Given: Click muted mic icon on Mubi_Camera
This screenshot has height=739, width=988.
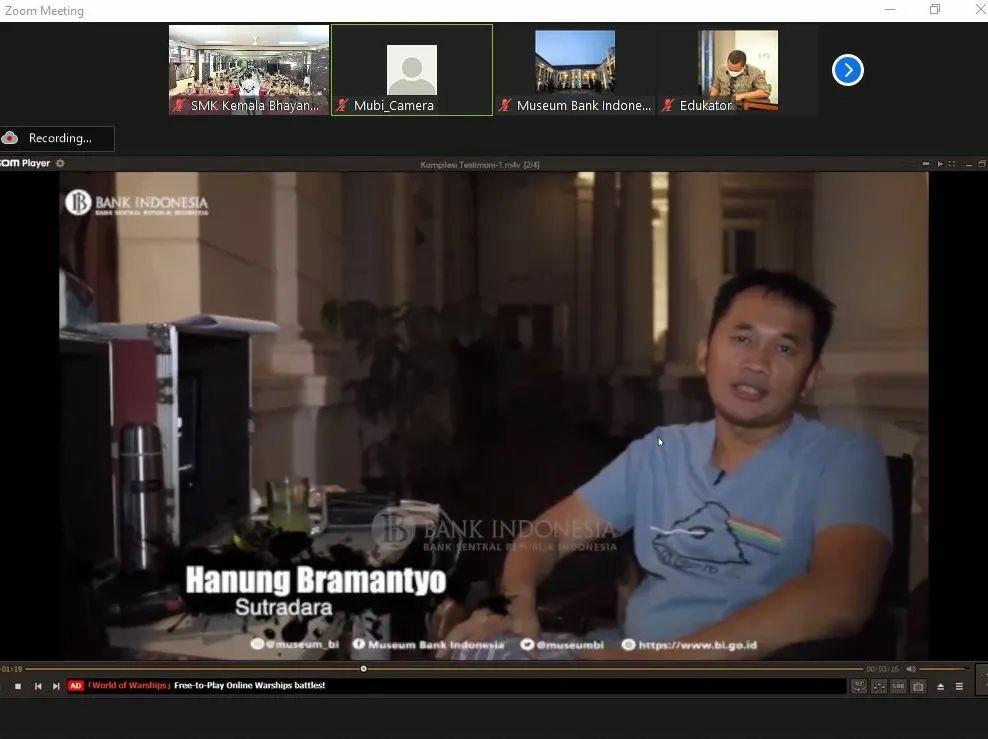Looking at the screenshot, I should (342, 105).
